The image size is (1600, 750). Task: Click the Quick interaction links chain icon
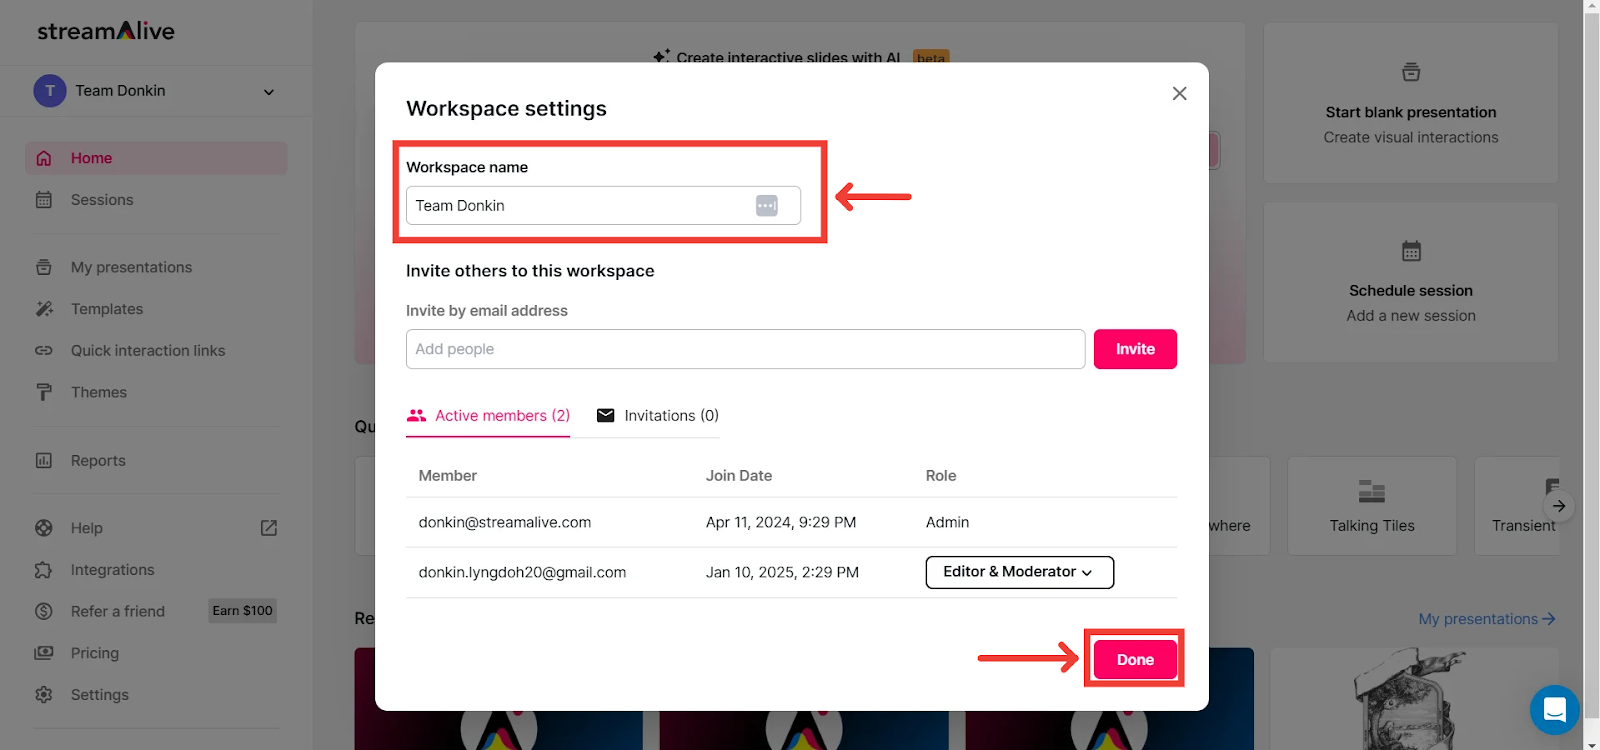[x=44, y=351]
